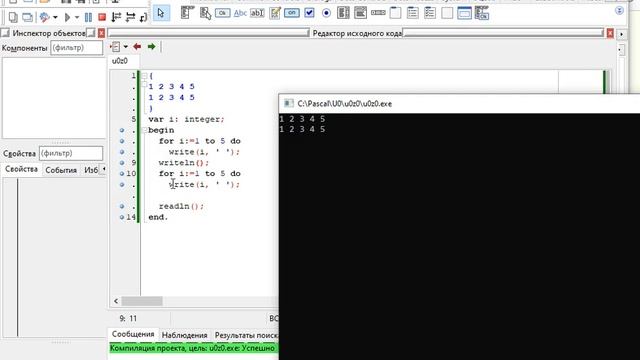This screenshot has width=640, height=360.
Task: Open the build mode dropdown arrow
Action: tap(55, 18)
